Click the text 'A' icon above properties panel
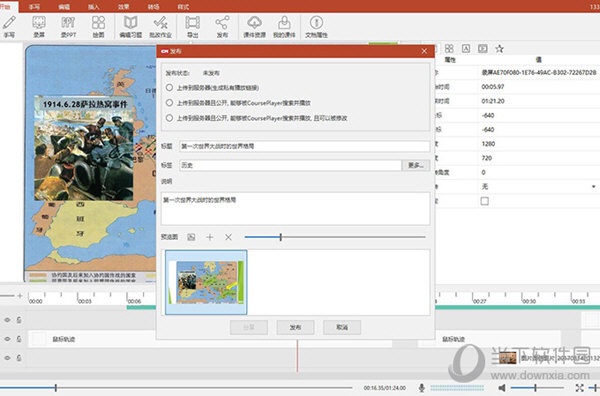The image size is (600, 396). pos(466,49)
